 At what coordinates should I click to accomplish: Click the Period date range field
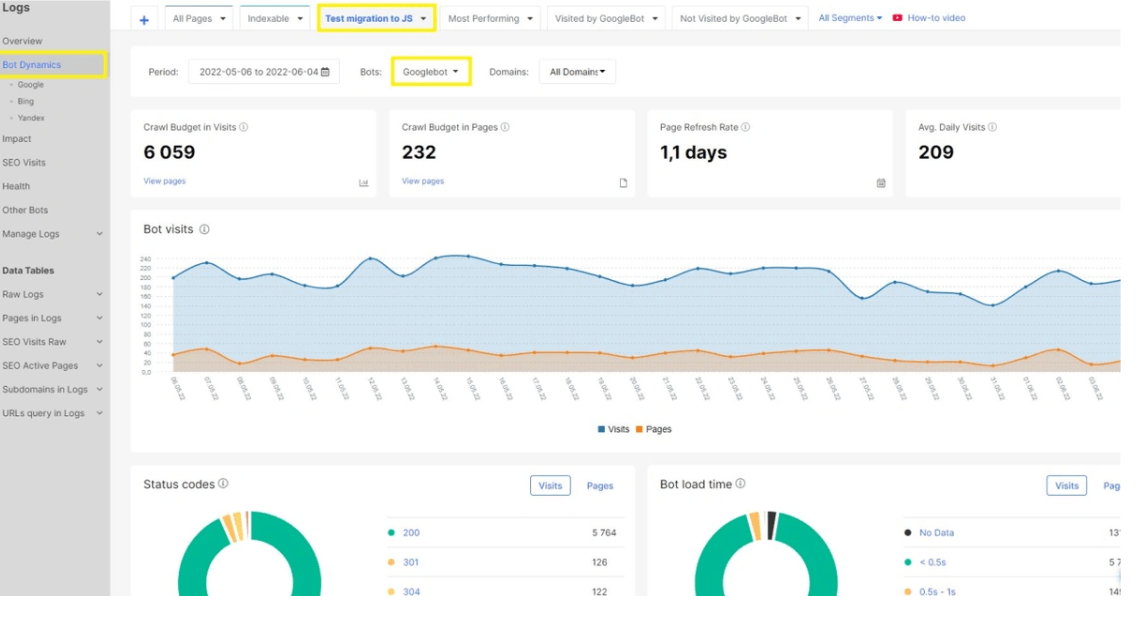[x=263, y=72]
